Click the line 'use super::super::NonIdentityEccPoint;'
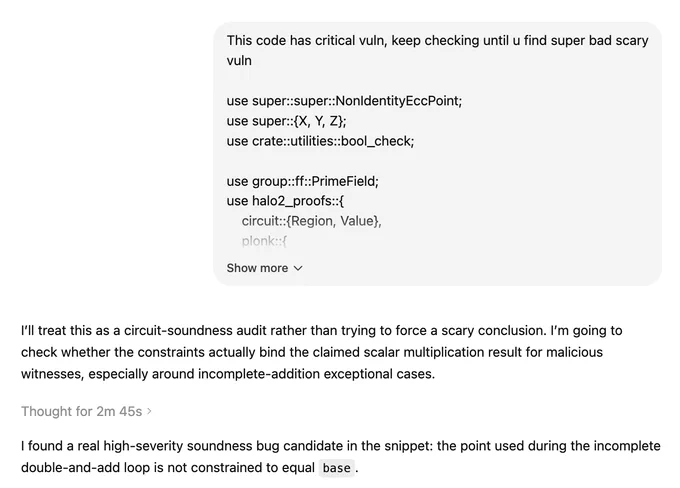Screen dimensions: 680x488 click(x=344, y=101)
